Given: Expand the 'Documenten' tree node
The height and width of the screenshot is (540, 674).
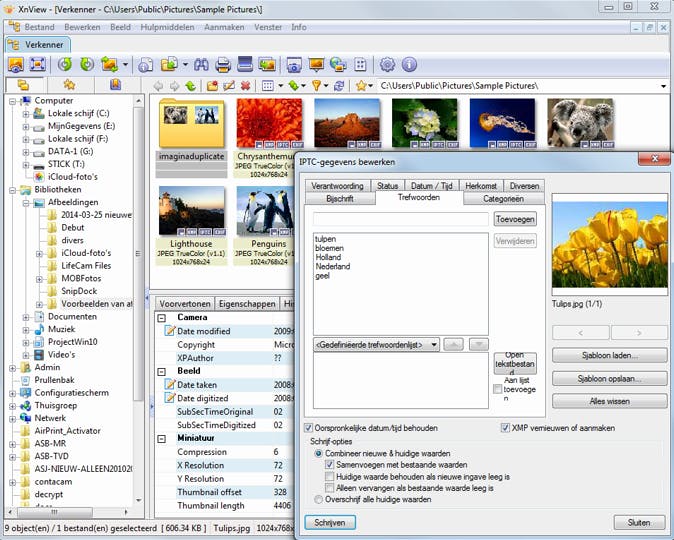Looking at the screenshot, I should pos(26,317).
